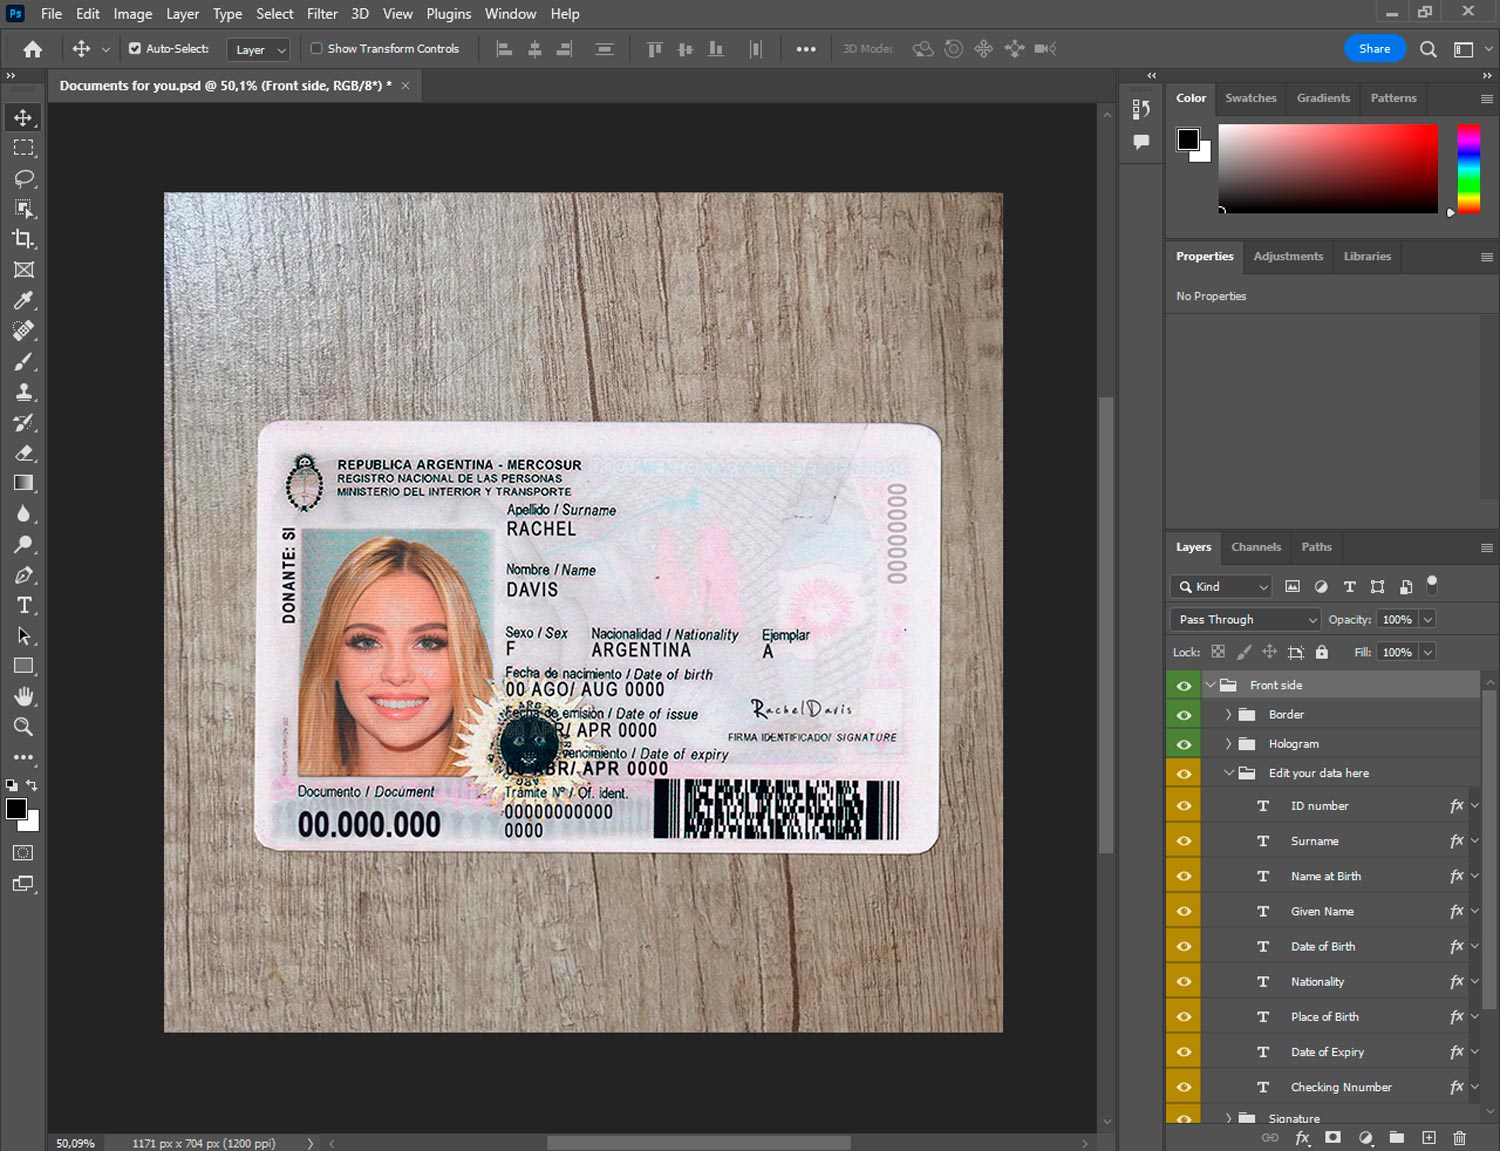
Task: Open the Kind layer filter dropdown
Action: (x=1222, y=587)
